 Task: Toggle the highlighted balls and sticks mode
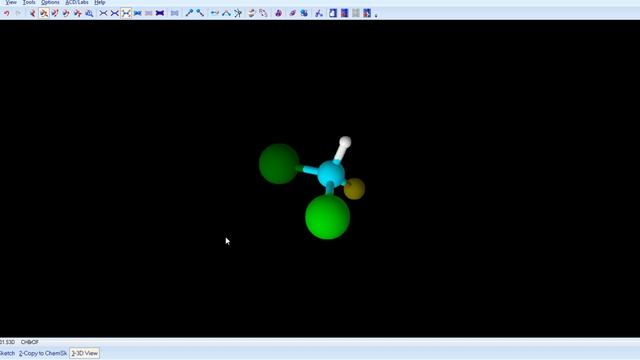pos(126,13)
